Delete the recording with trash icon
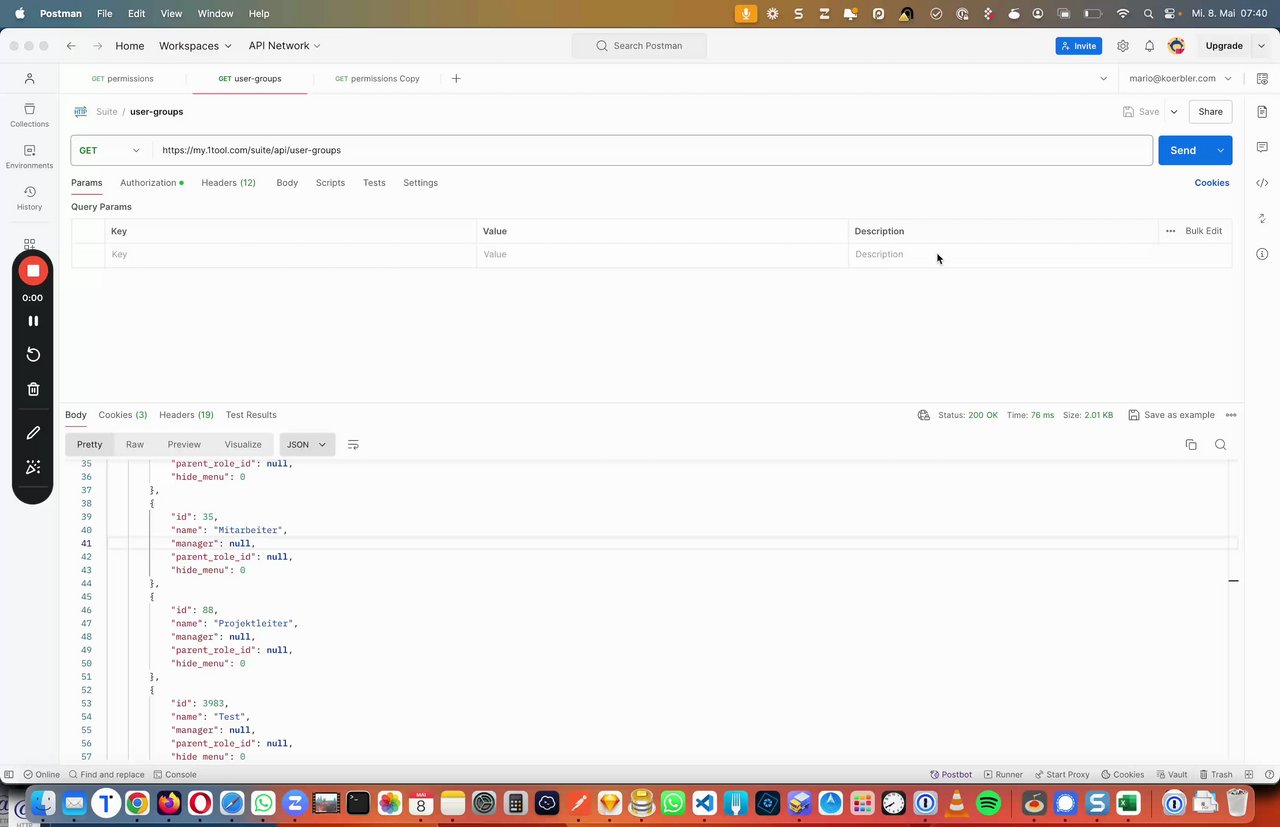Screen dimensions: 1280x827 click(x=33, y=389)
